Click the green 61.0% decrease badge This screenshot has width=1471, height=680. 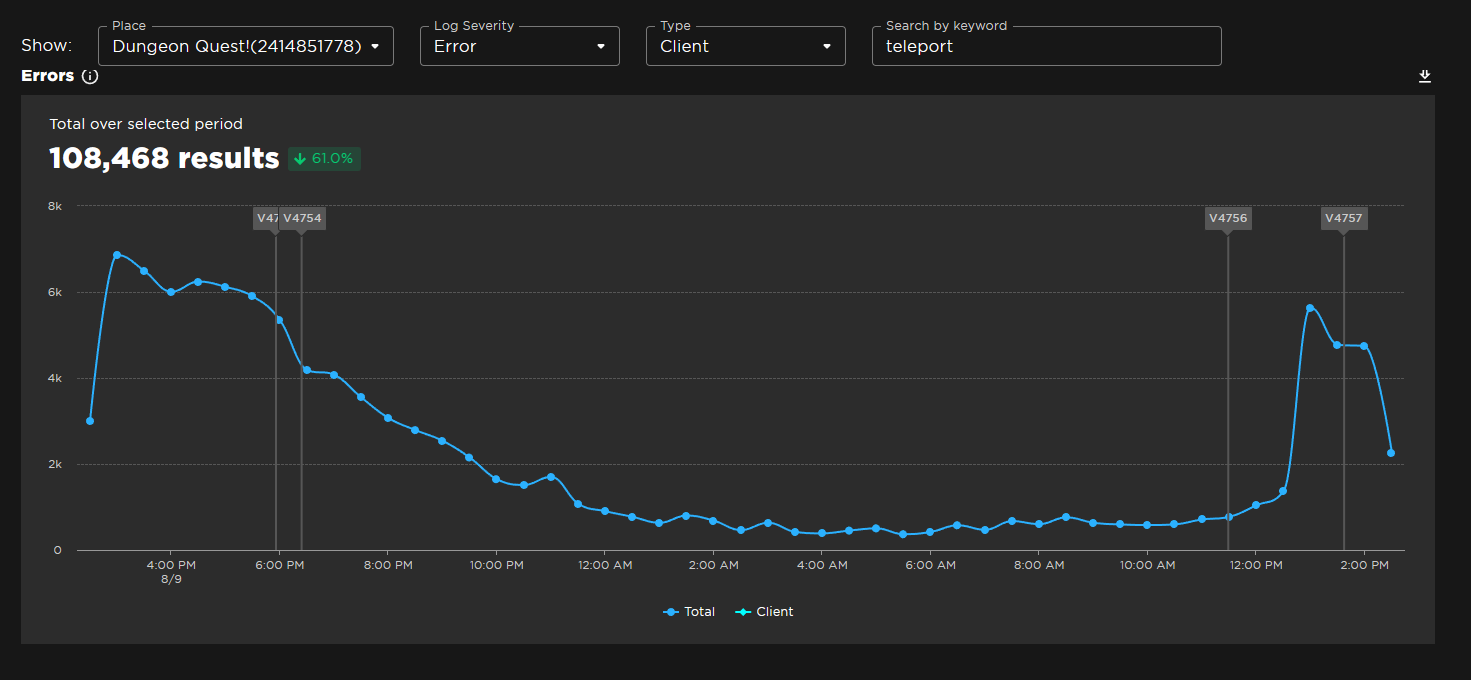[324, 158]
